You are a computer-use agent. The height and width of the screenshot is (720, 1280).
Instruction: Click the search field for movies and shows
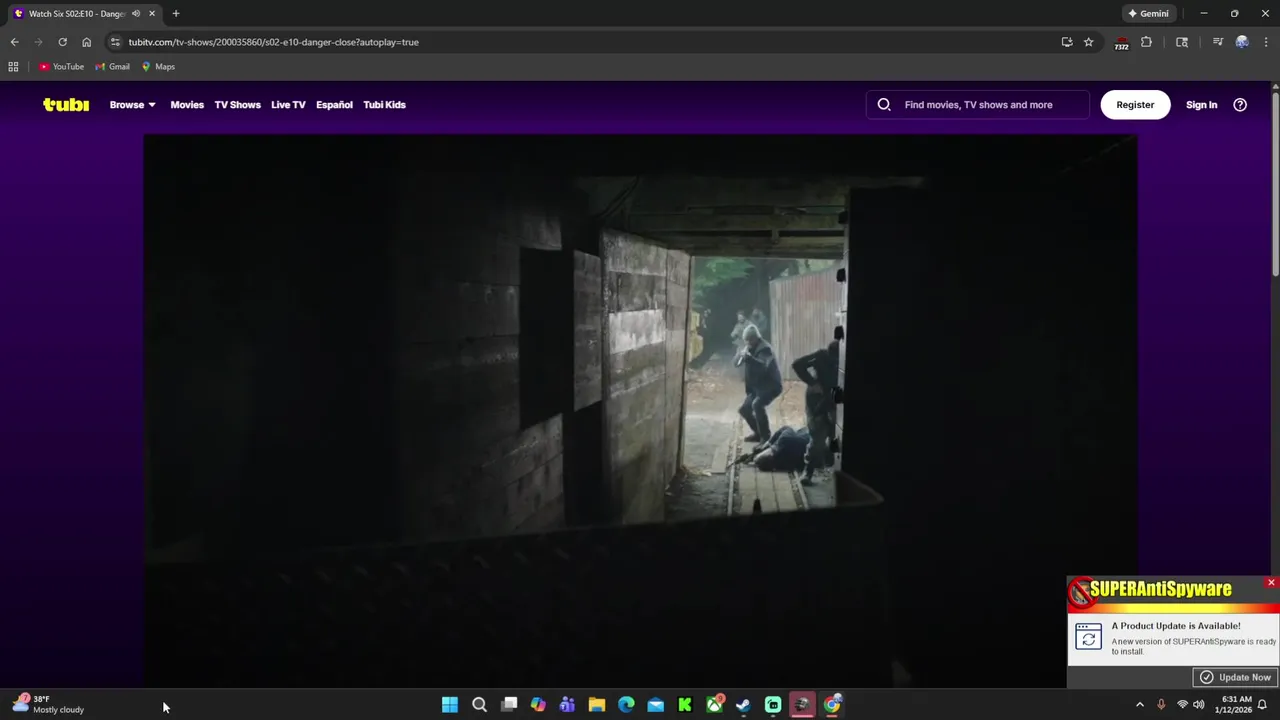[x=978, y=104]
